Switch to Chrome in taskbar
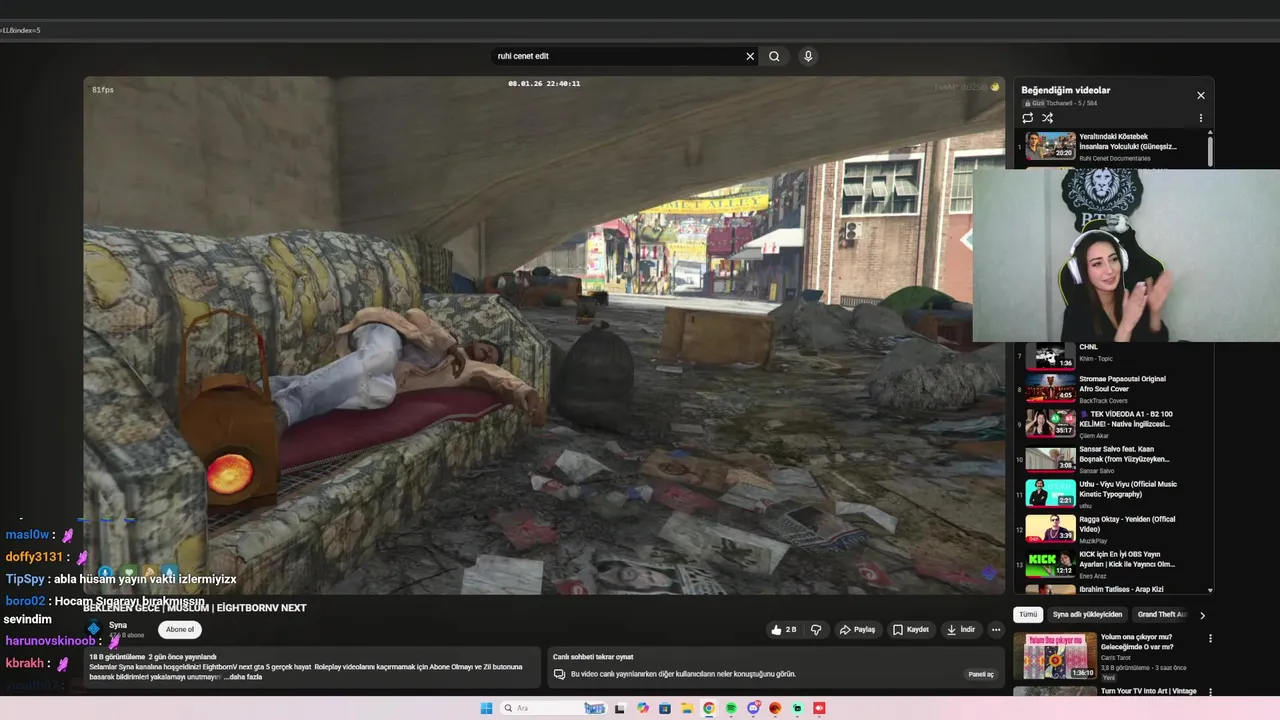Viewport: 1280px width, 720px height. pyautogui.click(x=709, y=708)
